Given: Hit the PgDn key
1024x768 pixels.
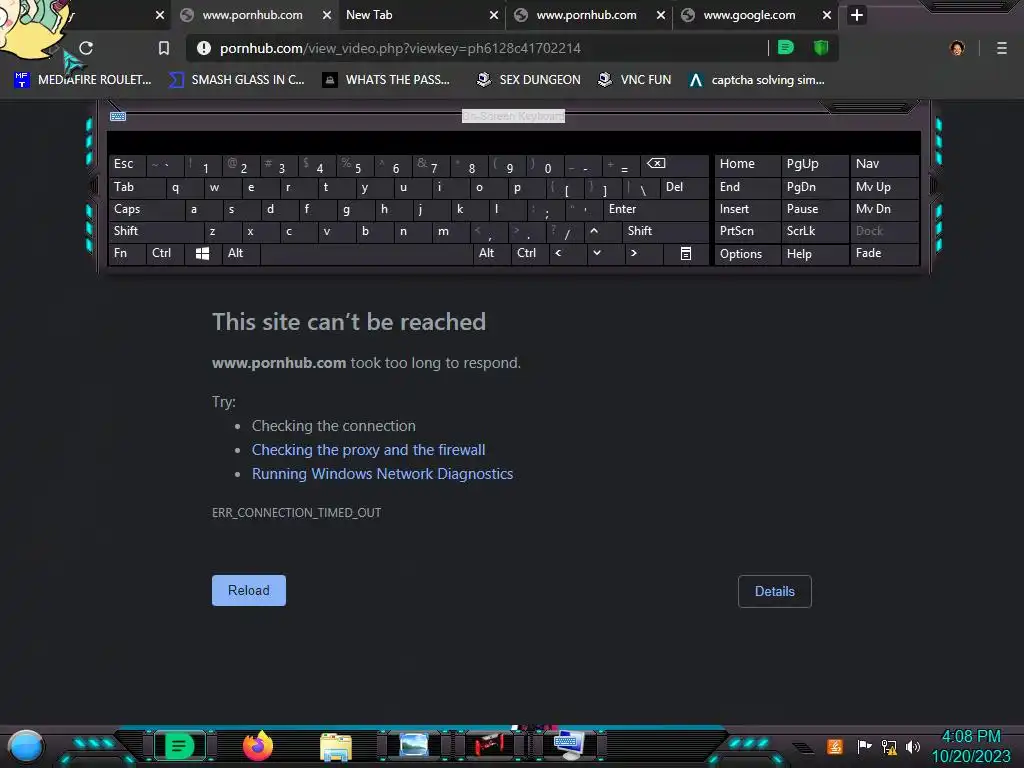Looking at the screenshot, I should coord(814,187).
